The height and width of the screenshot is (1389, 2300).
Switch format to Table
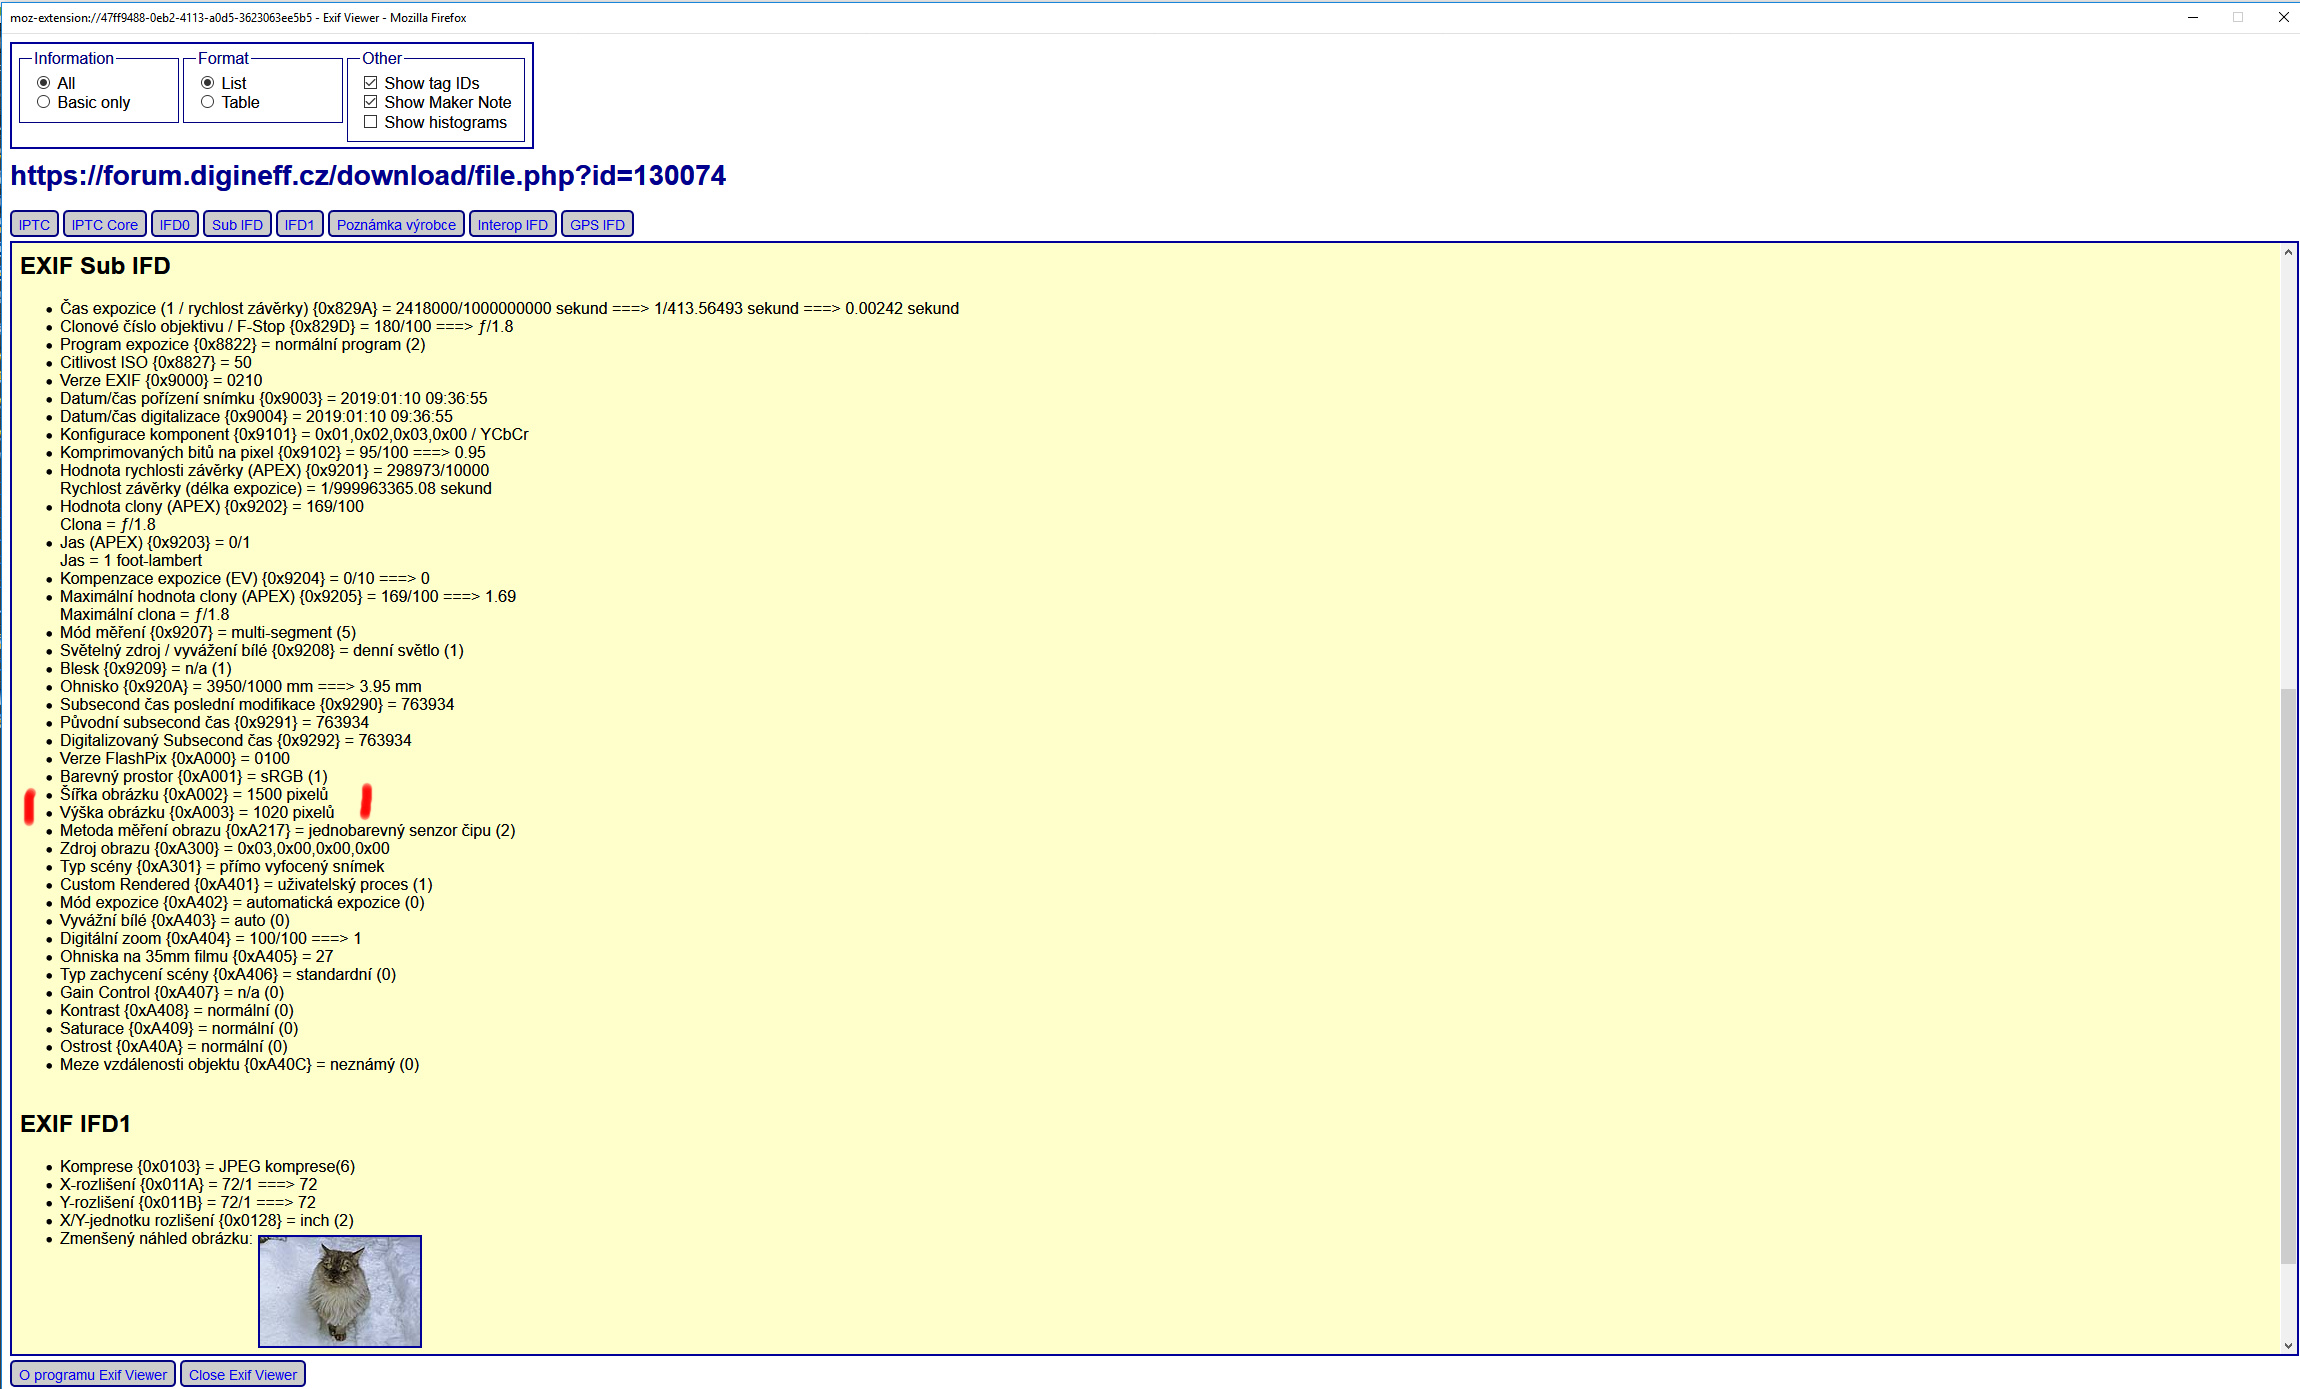tap(208, 102)
